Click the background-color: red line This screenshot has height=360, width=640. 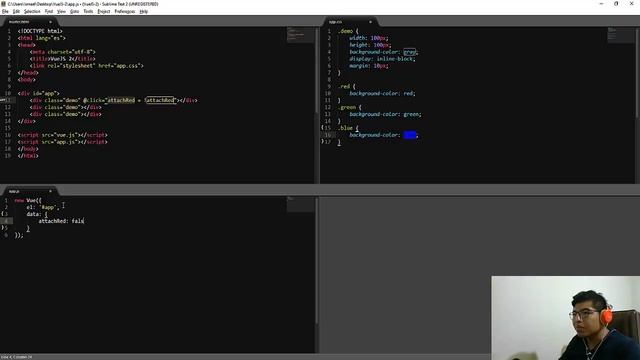point(382,93)
